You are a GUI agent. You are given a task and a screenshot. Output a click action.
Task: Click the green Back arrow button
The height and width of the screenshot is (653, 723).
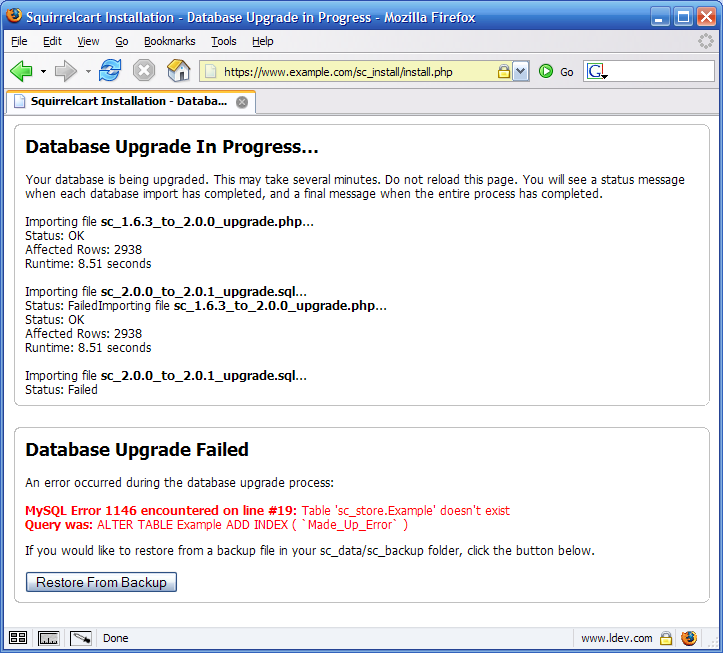coord(22,71)
